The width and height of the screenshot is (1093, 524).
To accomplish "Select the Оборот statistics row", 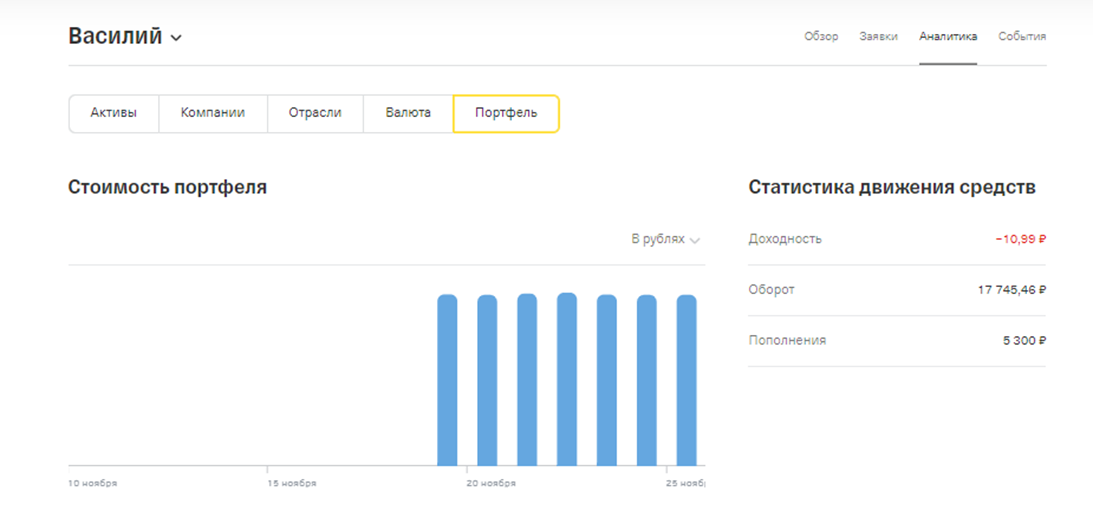I will click(896, 290).
